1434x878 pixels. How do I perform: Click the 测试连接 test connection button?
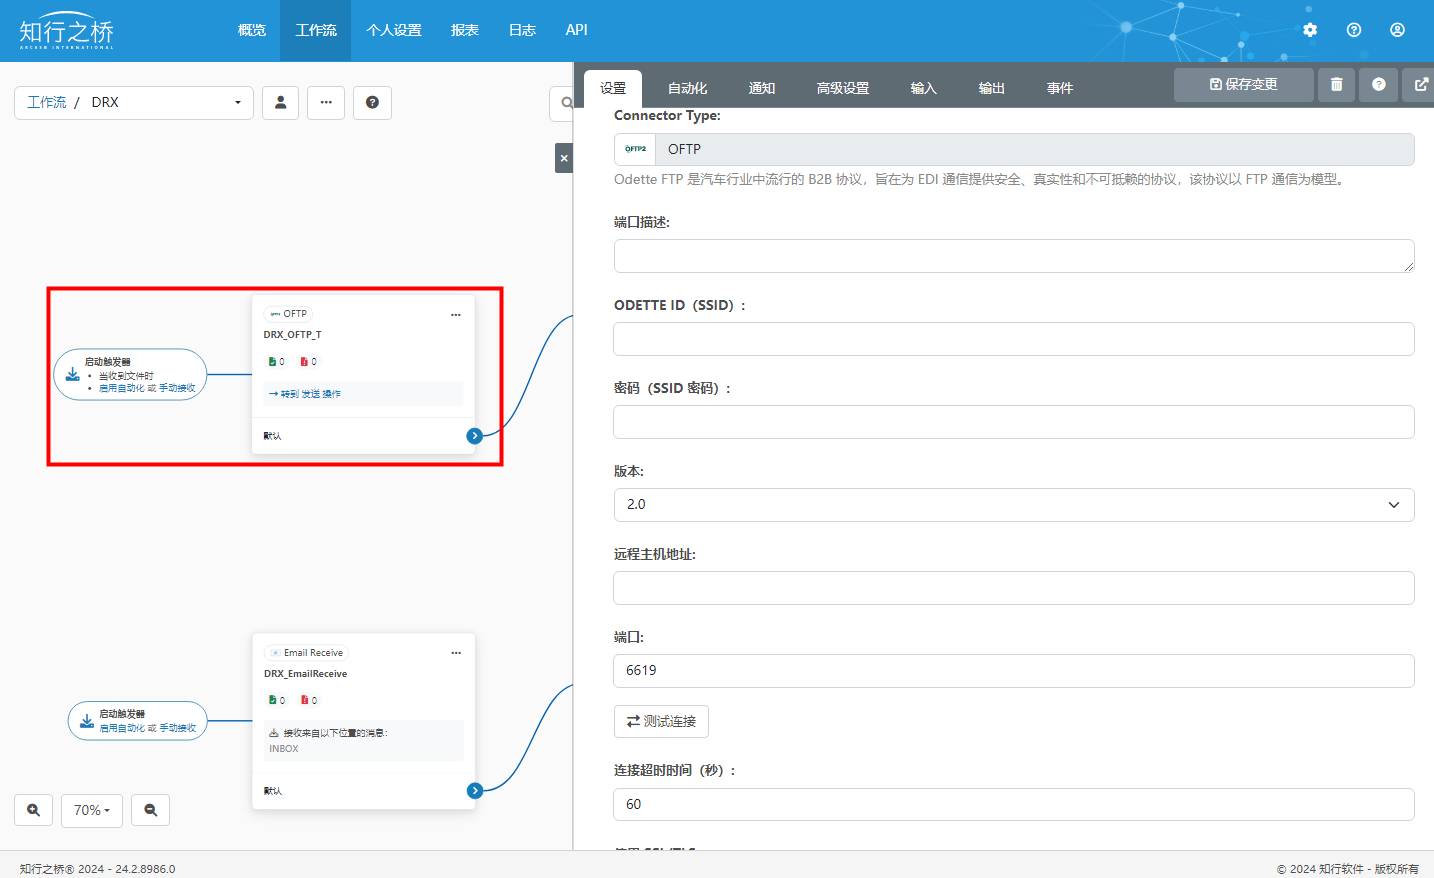[661, 721]
